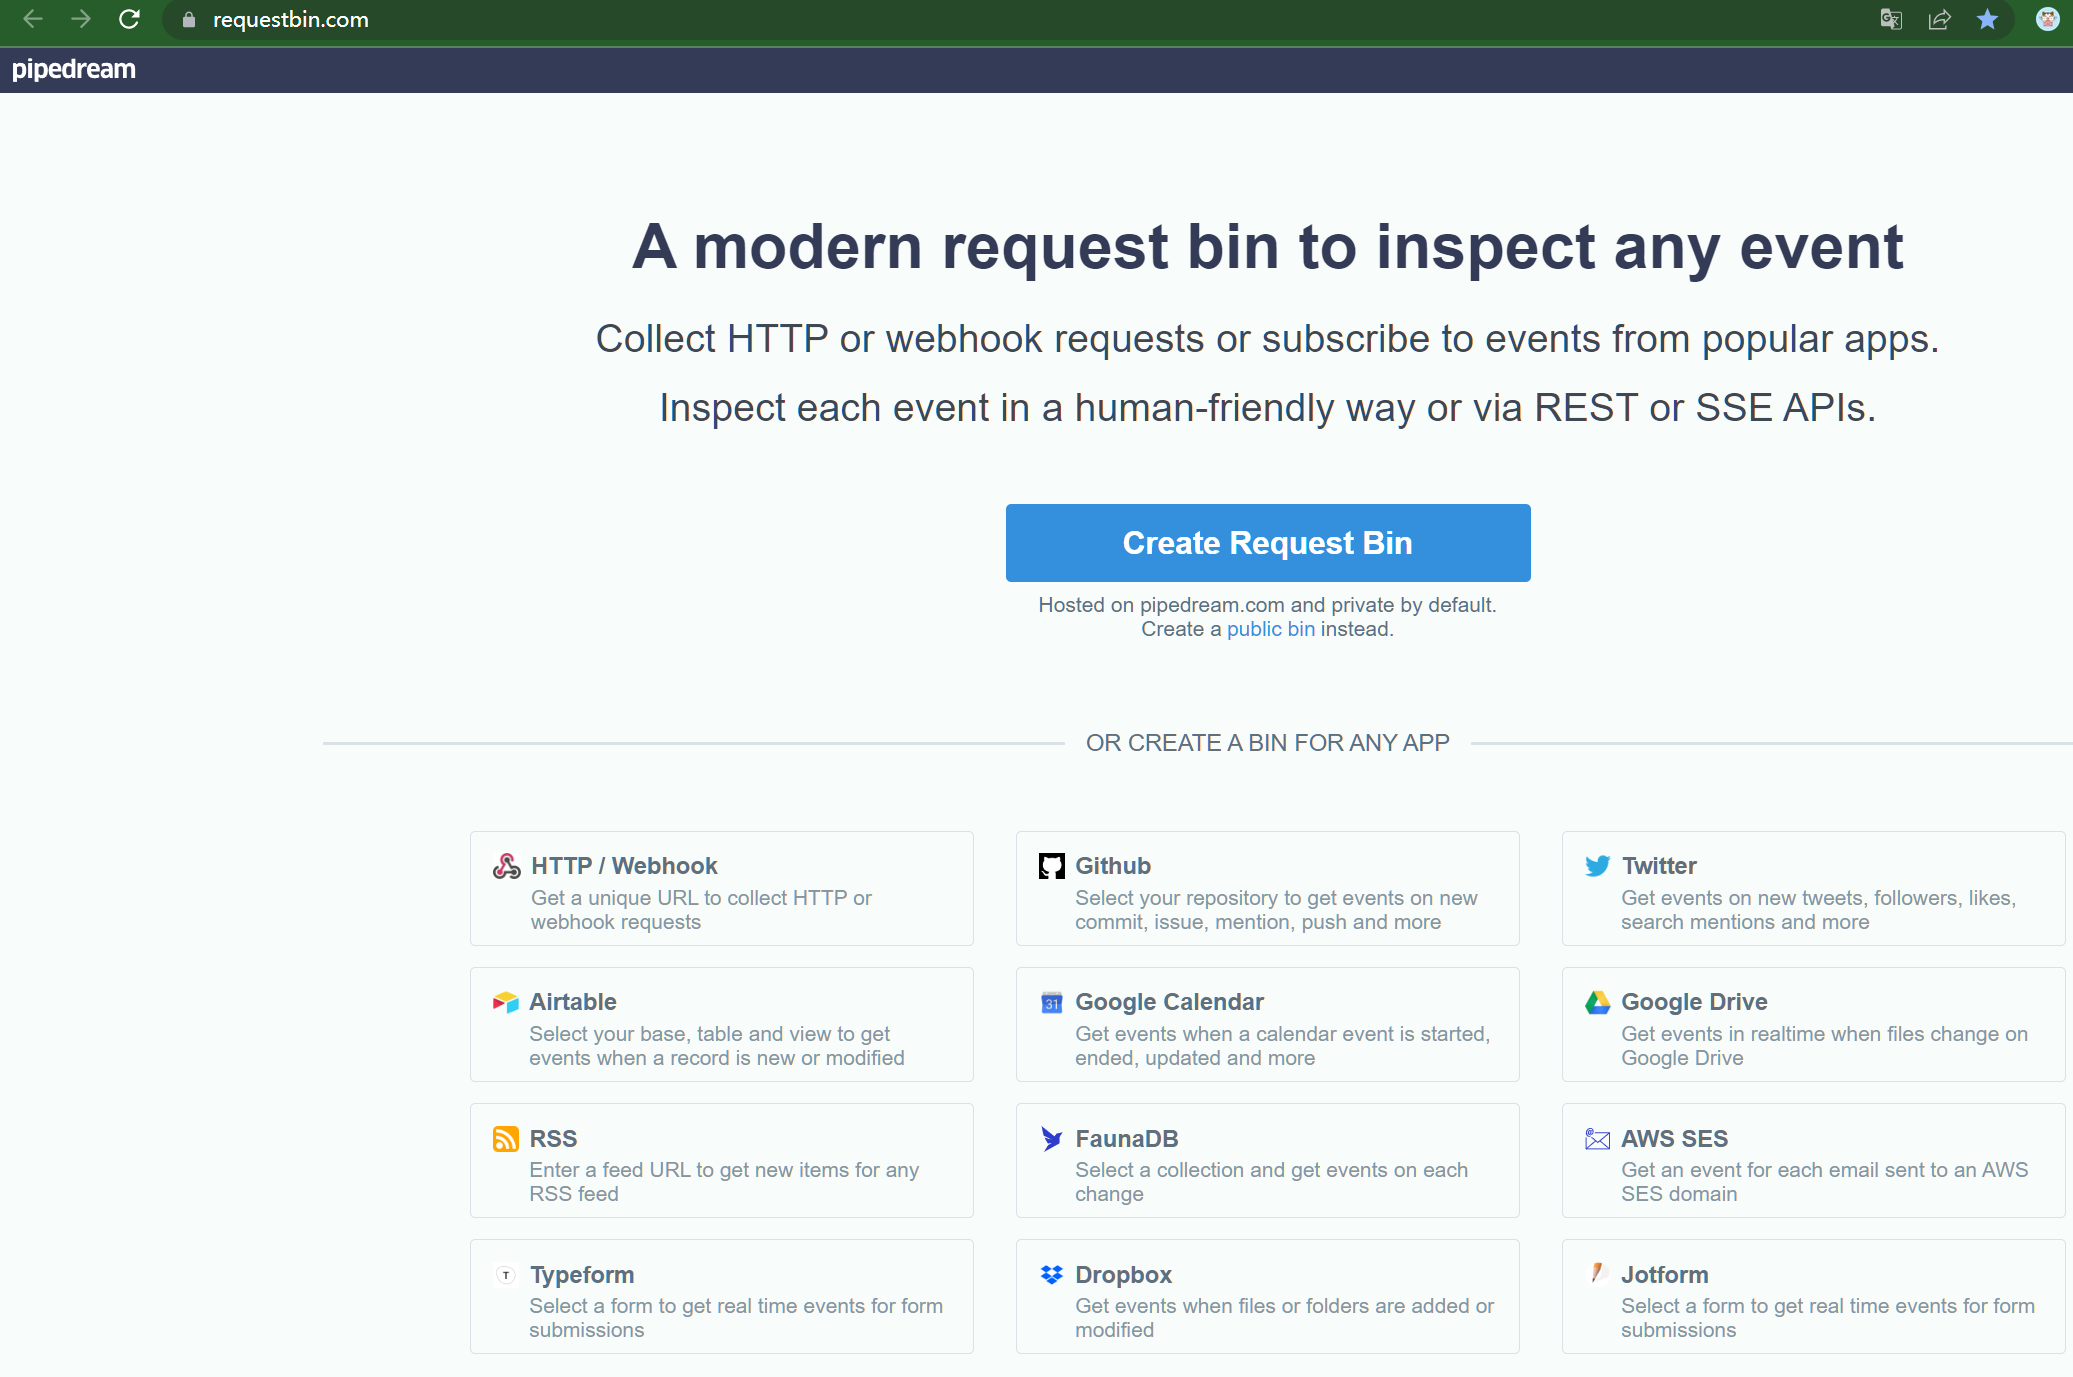Open the public bin link
This screenshot has height=1377, width=2073.
(1270, 629)
